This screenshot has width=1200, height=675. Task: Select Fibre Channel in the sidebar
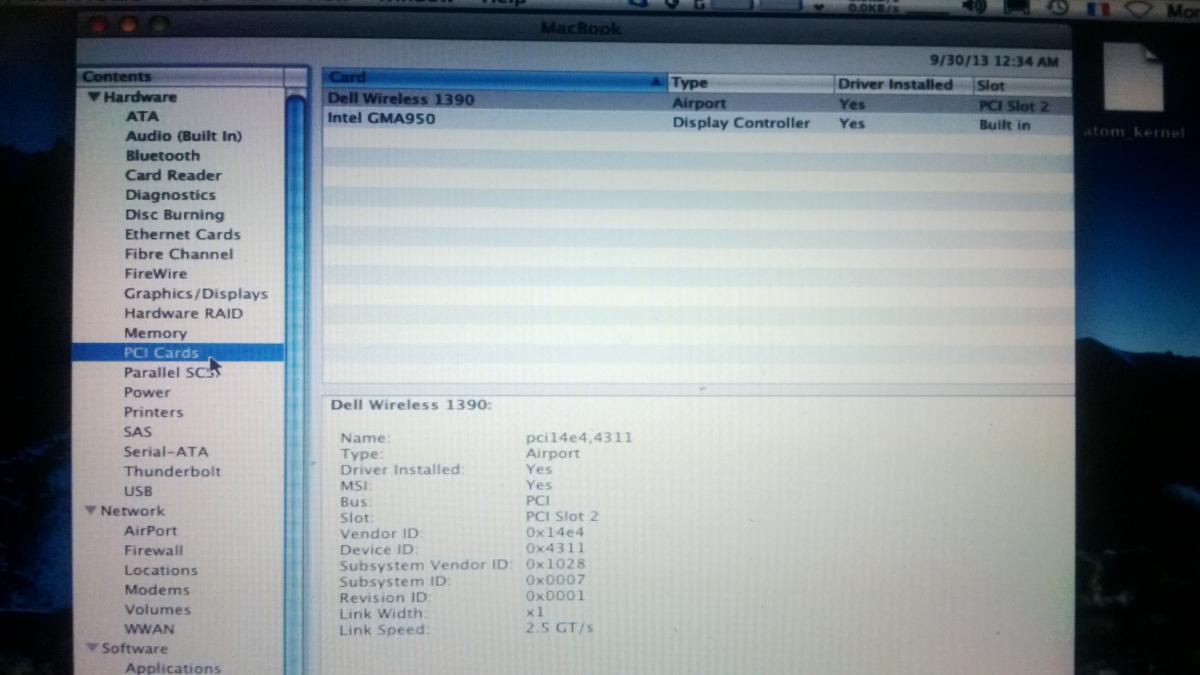click(x=179, y=254)
